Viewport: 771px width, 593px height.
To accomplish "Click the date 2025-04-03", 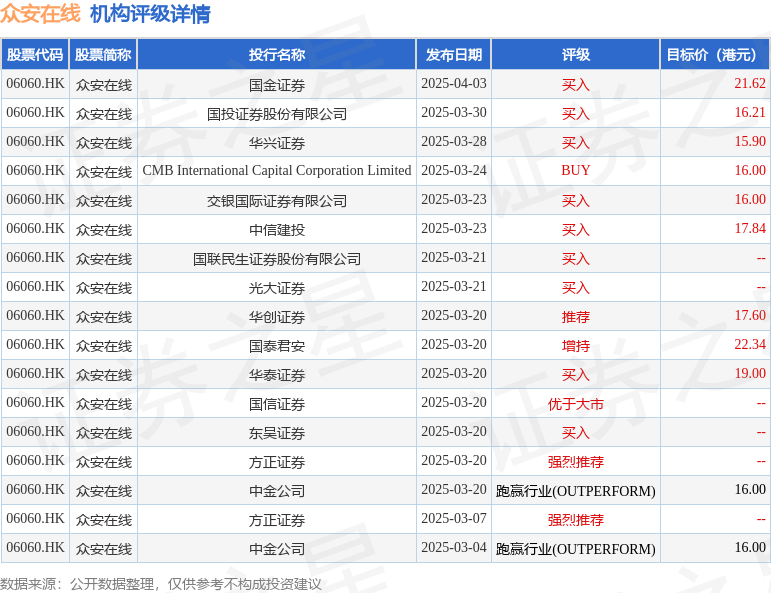I will (x=454, y=83).
